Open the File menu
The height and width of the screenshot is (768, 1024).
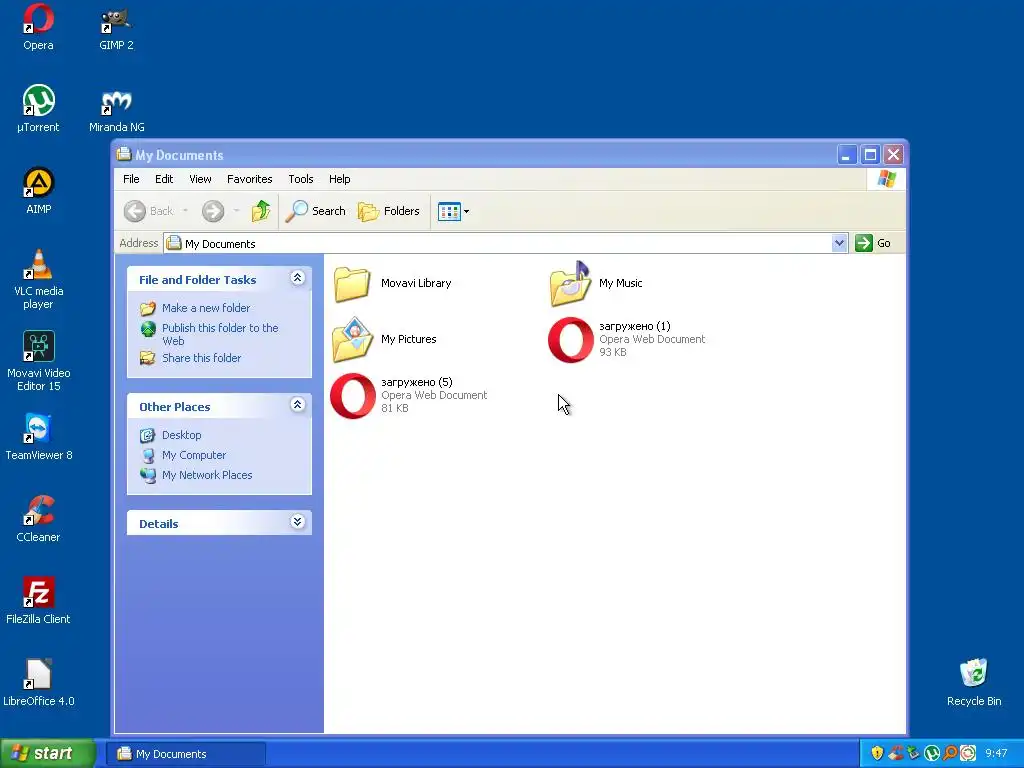131,179
